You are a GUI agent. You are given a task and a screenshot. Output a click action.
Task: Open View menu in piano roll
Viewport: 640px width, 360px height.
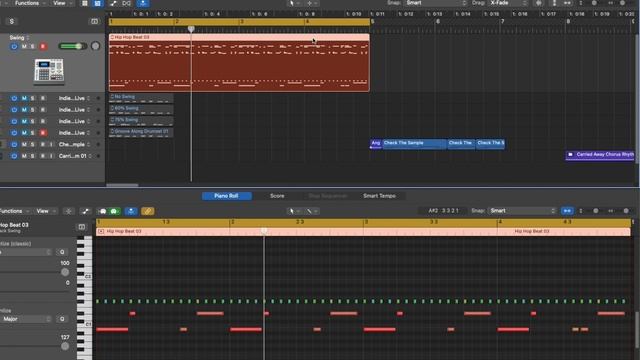(45, 211)
